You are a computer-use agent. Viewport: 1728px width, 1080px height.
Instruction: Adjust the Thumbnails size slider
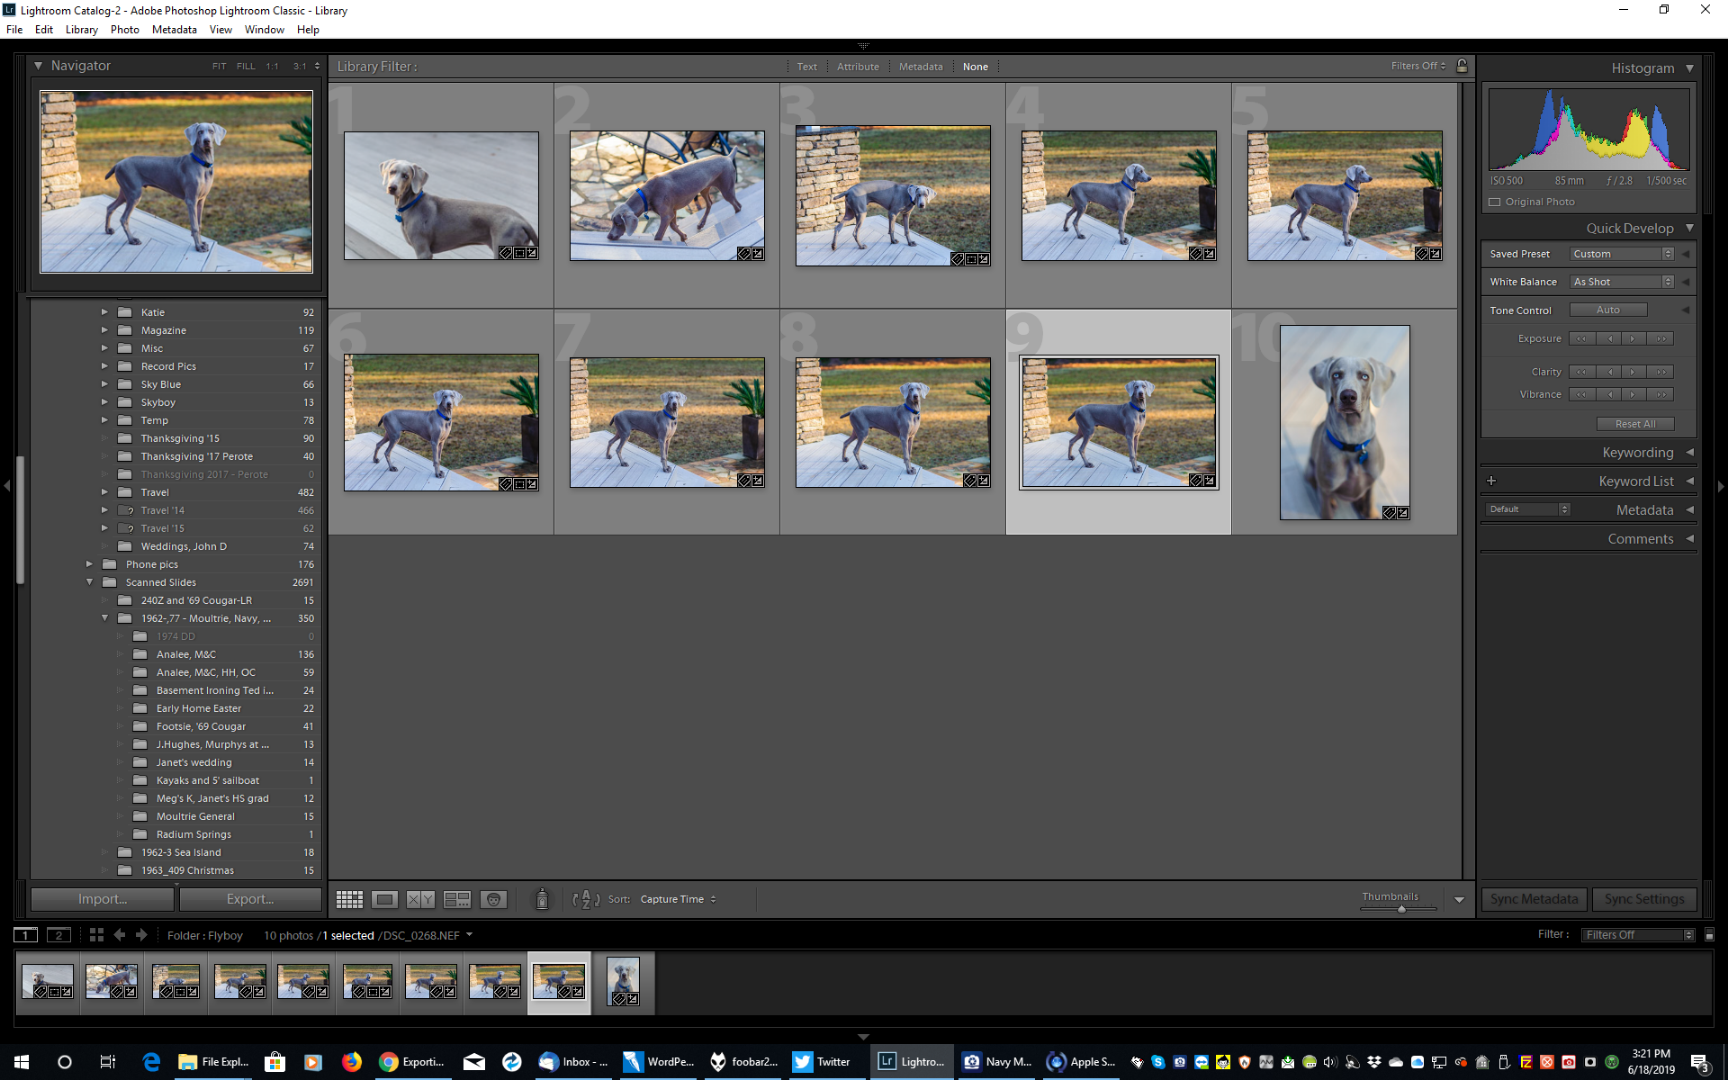coord(1400,908)
